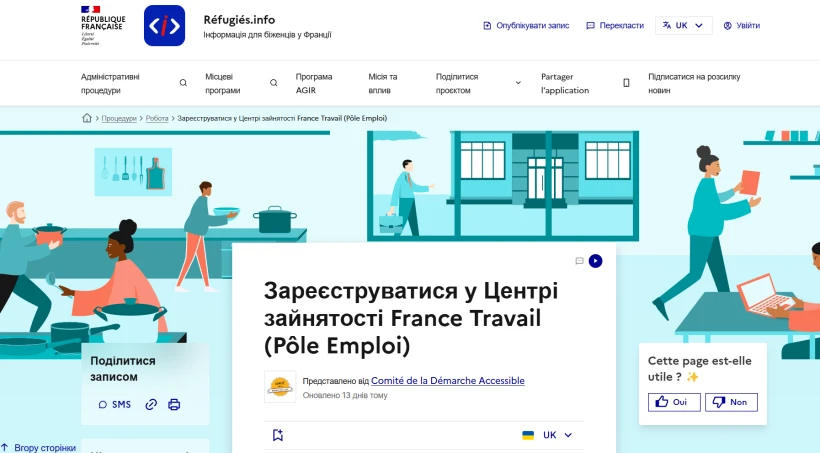Play the audio reading of the article
Image resolution: width=820 pixels, height=453 pixels.
coord(596,261)
